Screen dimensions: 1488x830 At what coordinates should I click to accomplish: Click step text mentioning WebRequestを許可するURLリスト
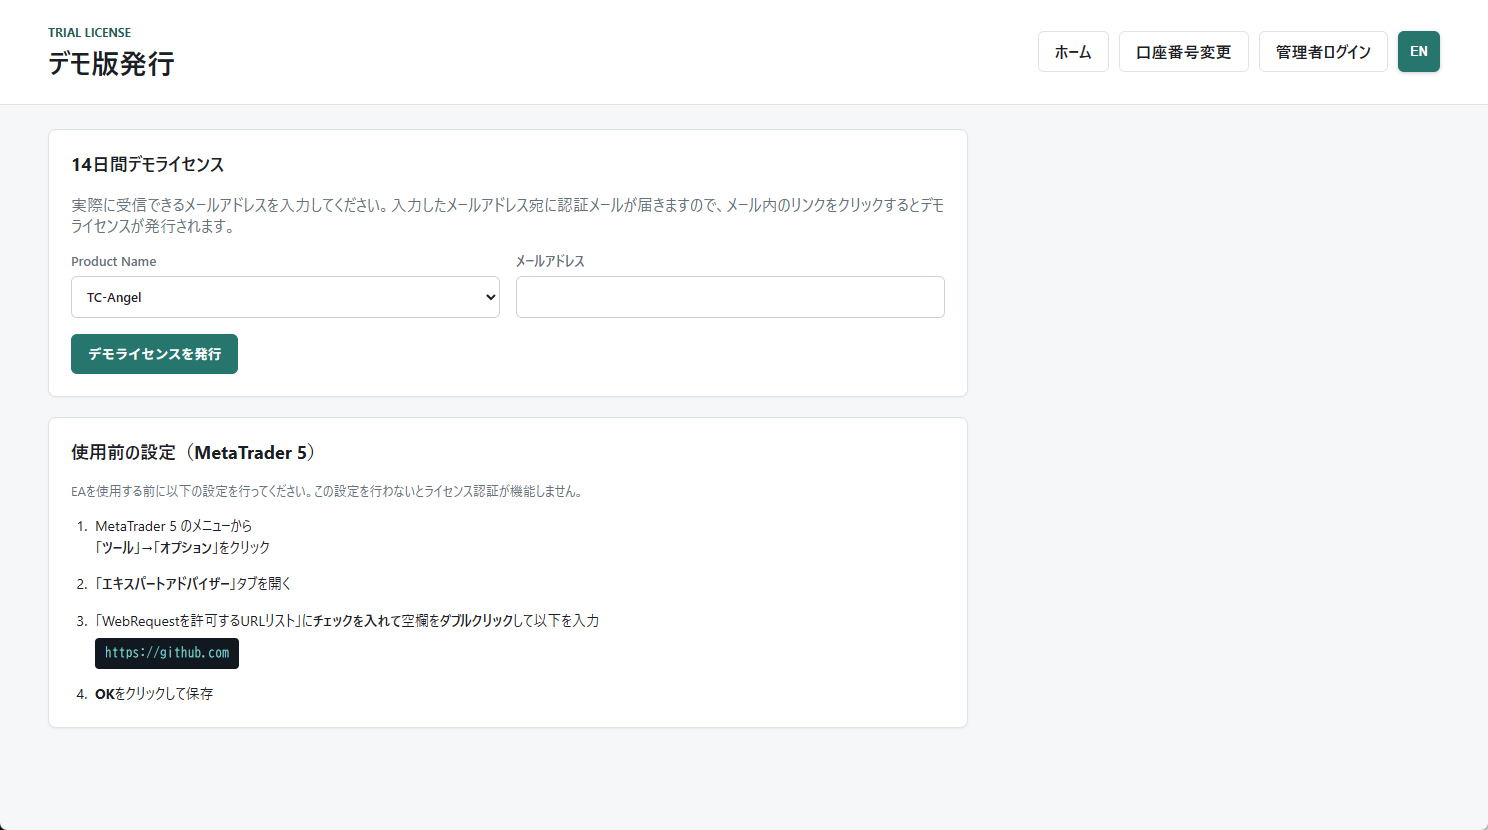(347, 621)
